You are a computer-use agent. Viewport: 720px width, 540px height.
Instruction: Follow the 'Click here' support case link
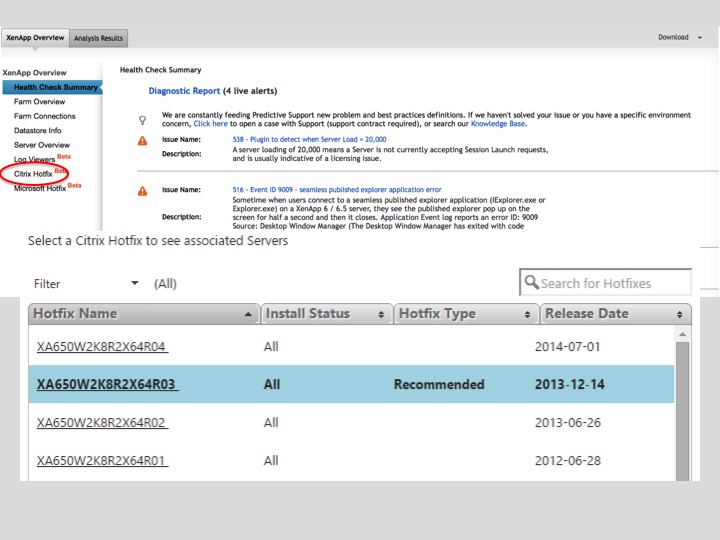[x=210, y=124]
